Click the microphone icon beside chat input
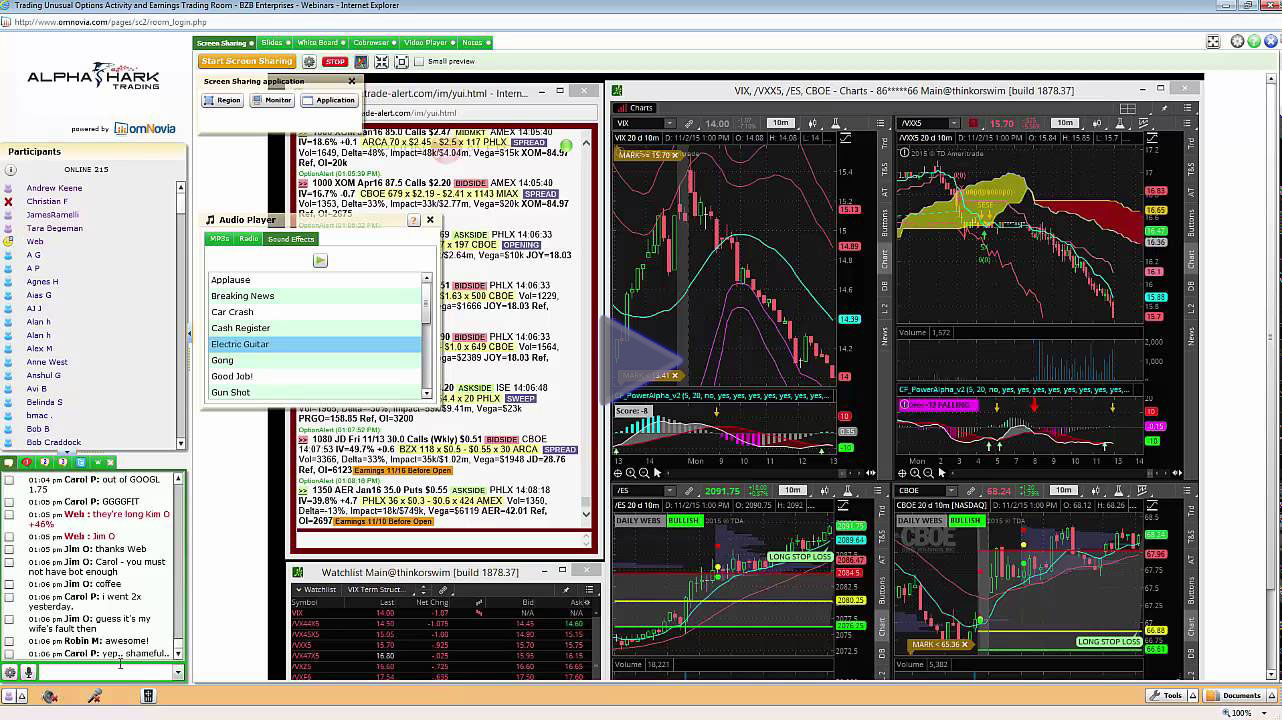This screenshot has width=1282, height=720. point(28,673)
